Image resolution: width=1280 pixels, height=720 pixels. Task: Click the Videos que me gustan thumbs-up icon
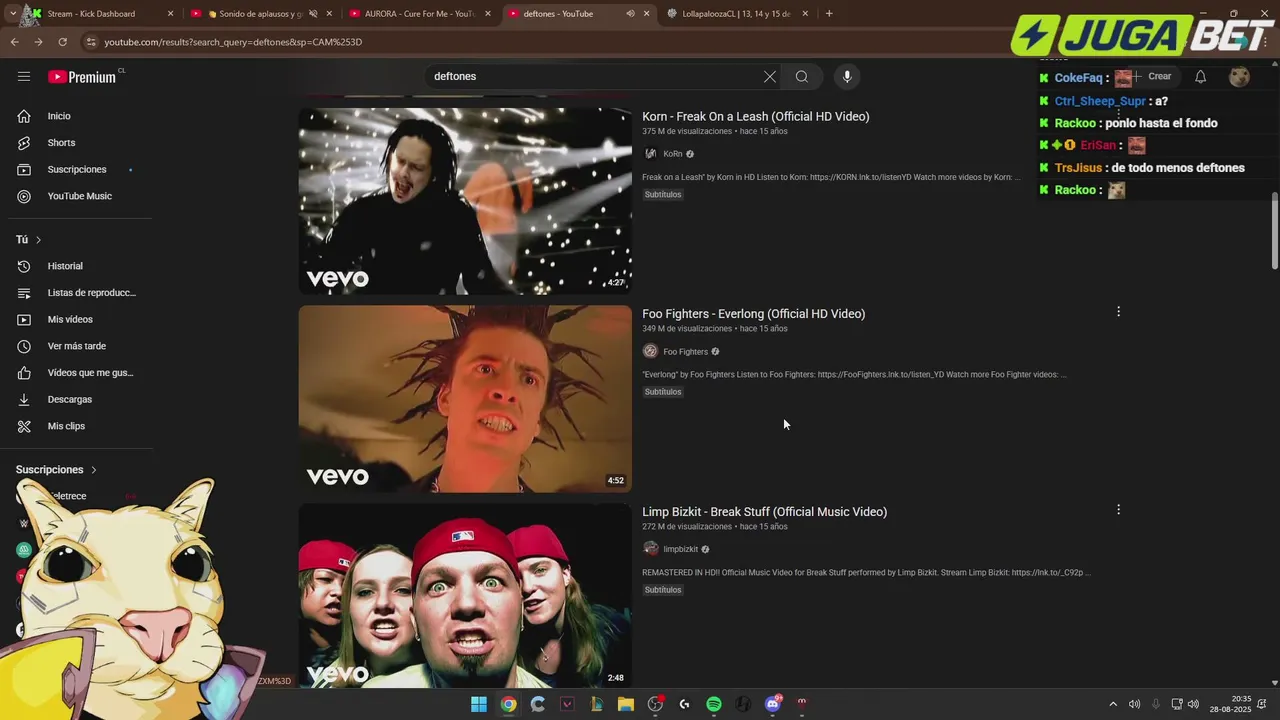pyautogui.click(x=24, y=373)
